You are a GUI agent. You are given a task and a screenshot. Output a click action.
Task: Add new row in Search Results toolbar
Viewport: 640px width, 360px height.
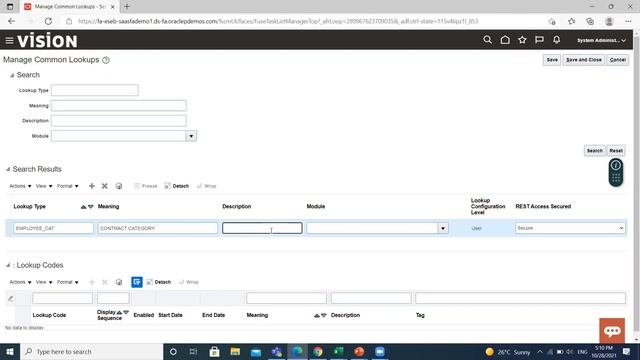pos(92,186)
